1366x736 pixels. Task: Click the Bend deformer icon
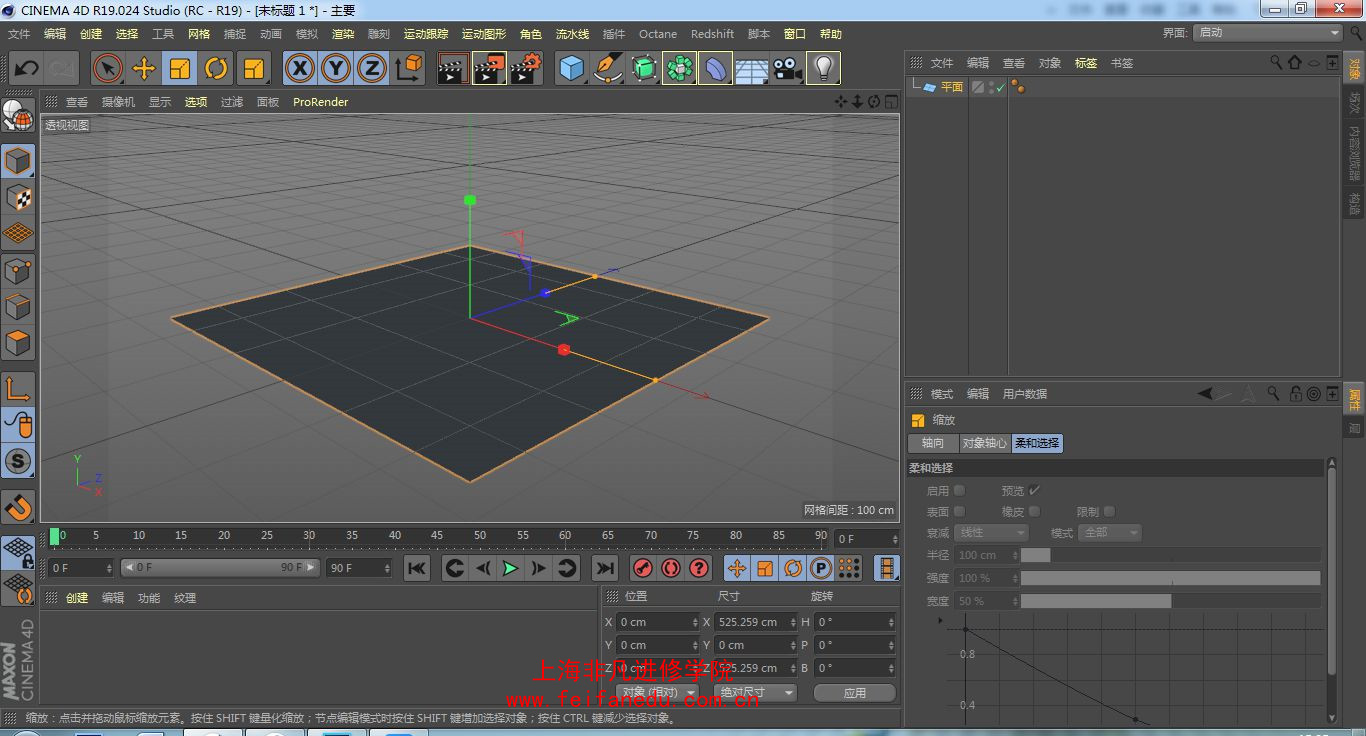[715, 68]
